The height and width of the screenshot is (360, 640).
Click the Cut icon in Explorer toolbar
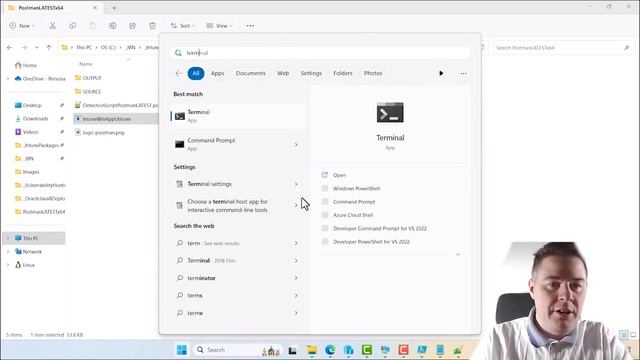(x=53, y=26)
